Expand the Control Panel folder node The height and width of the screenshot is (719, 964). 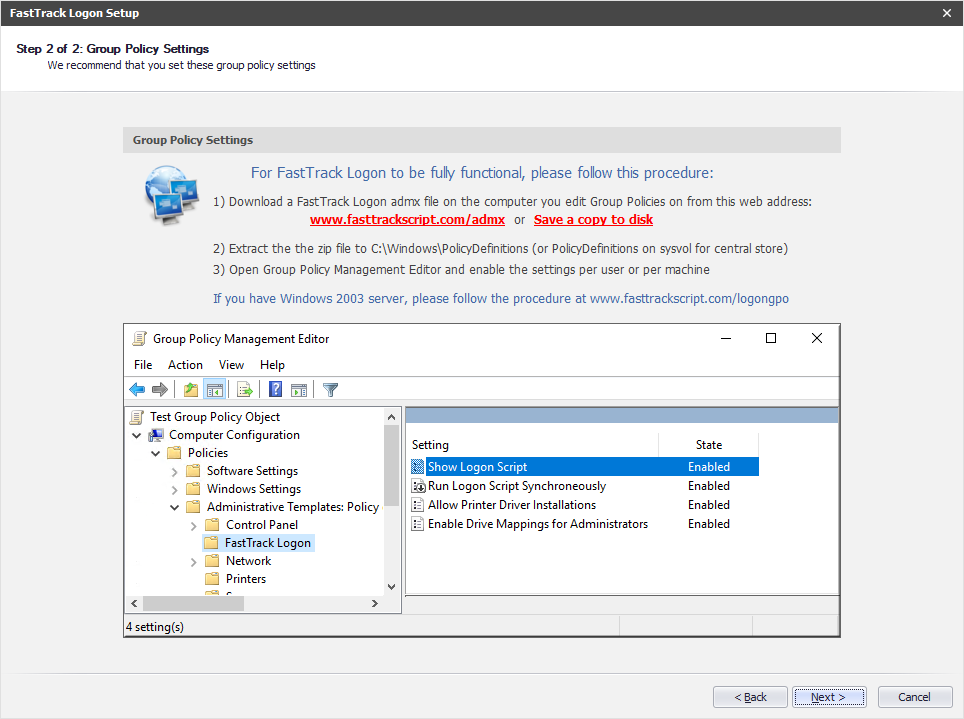click(193, 525)
